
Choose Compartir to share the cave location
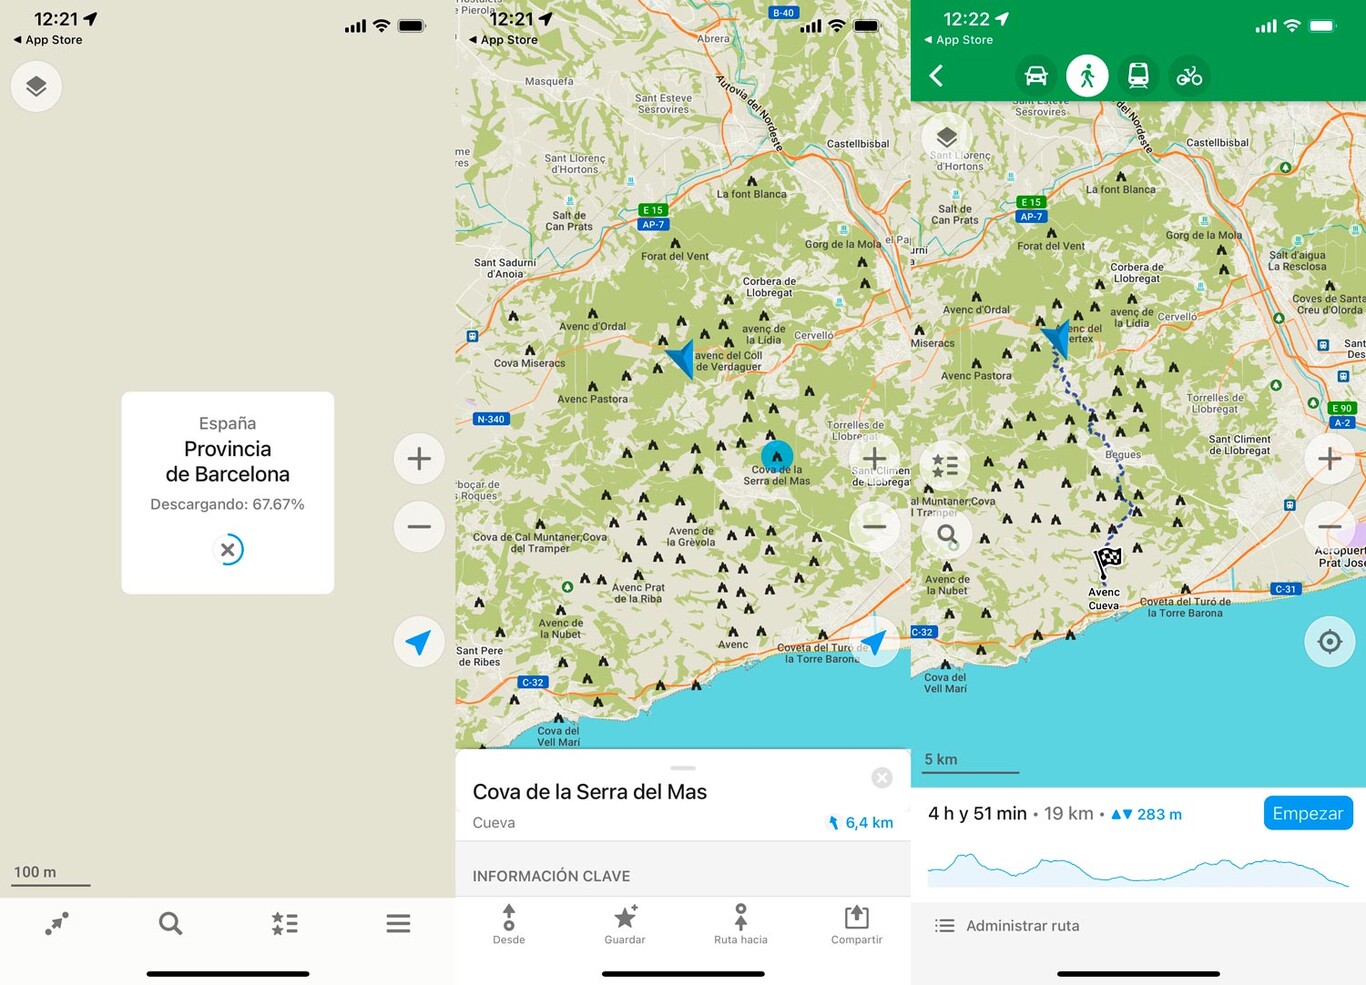tap(856, 923)
